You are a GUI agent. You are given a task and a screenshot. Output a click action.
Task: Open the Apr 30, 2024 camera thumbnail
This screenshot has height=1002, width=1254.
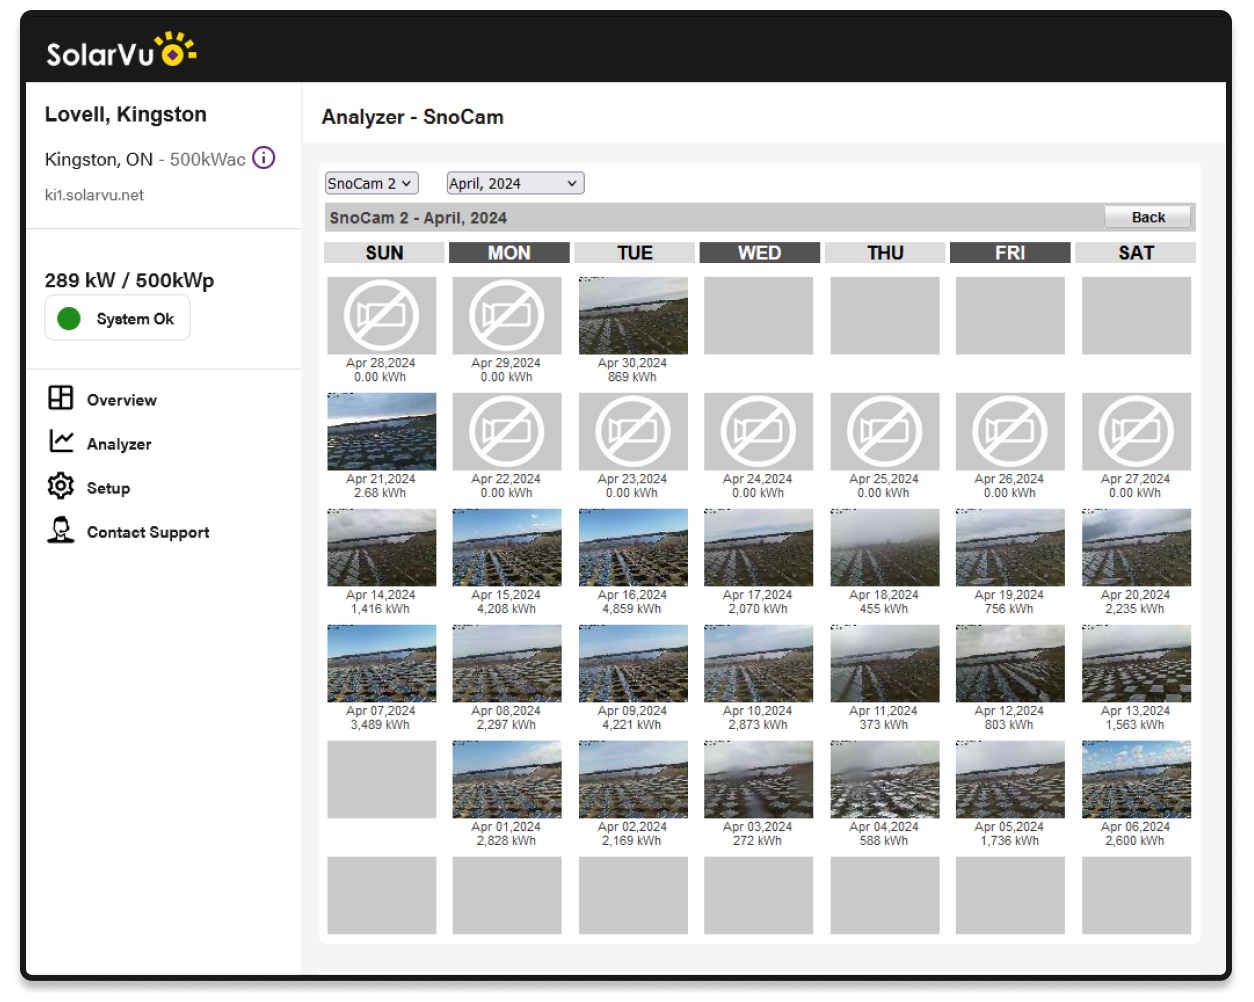click(633, 316)
